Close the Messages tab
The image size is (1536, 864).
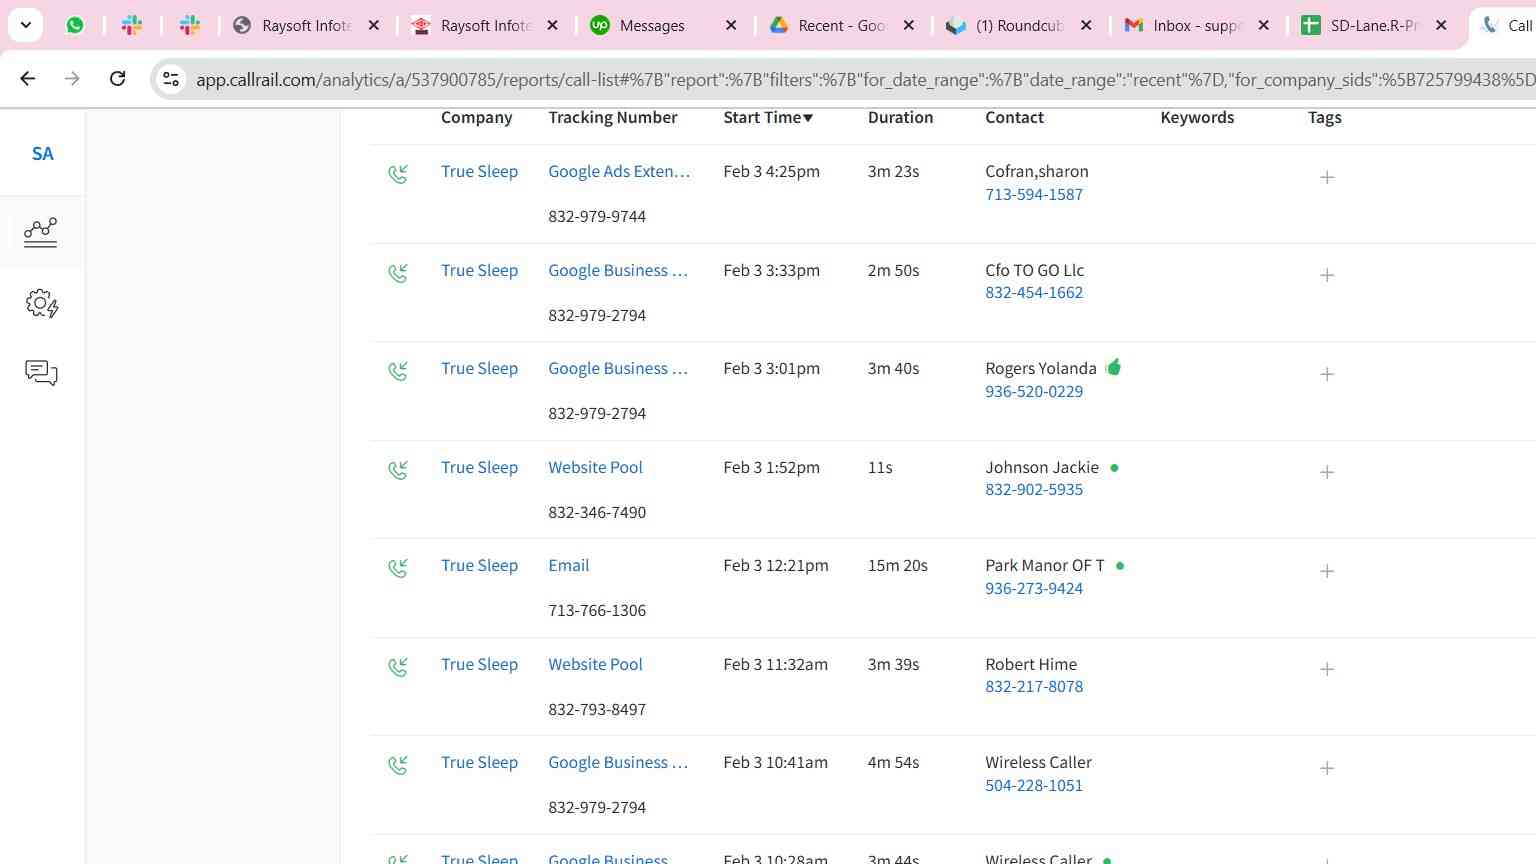(731, 25)
